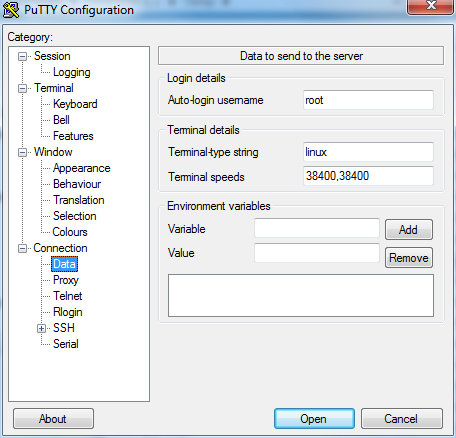Click the 'Data to send to the server' header
Image resolution: width=456 pixels, height=438 pixels.
pos(301,56)
